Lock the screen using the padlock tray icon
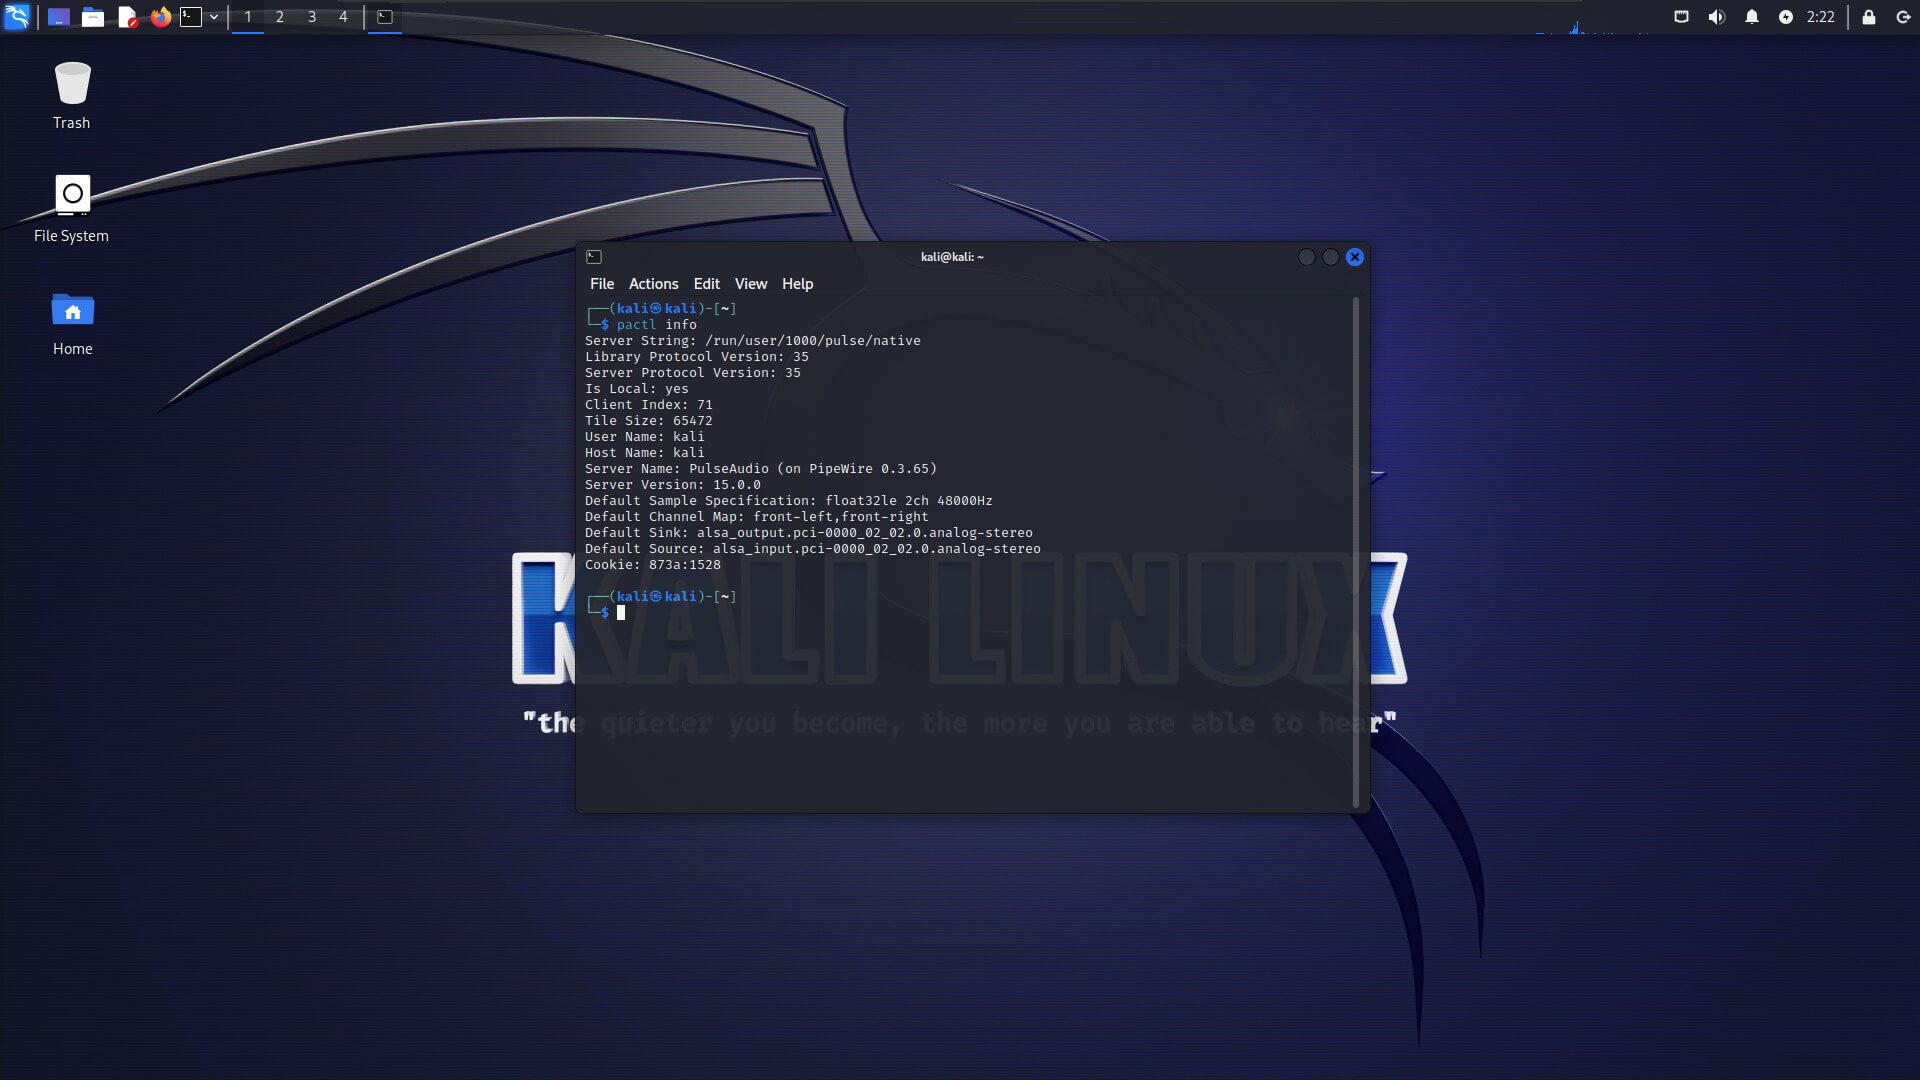This screenshot has height=1080, width=1920. coord(1868,16)
